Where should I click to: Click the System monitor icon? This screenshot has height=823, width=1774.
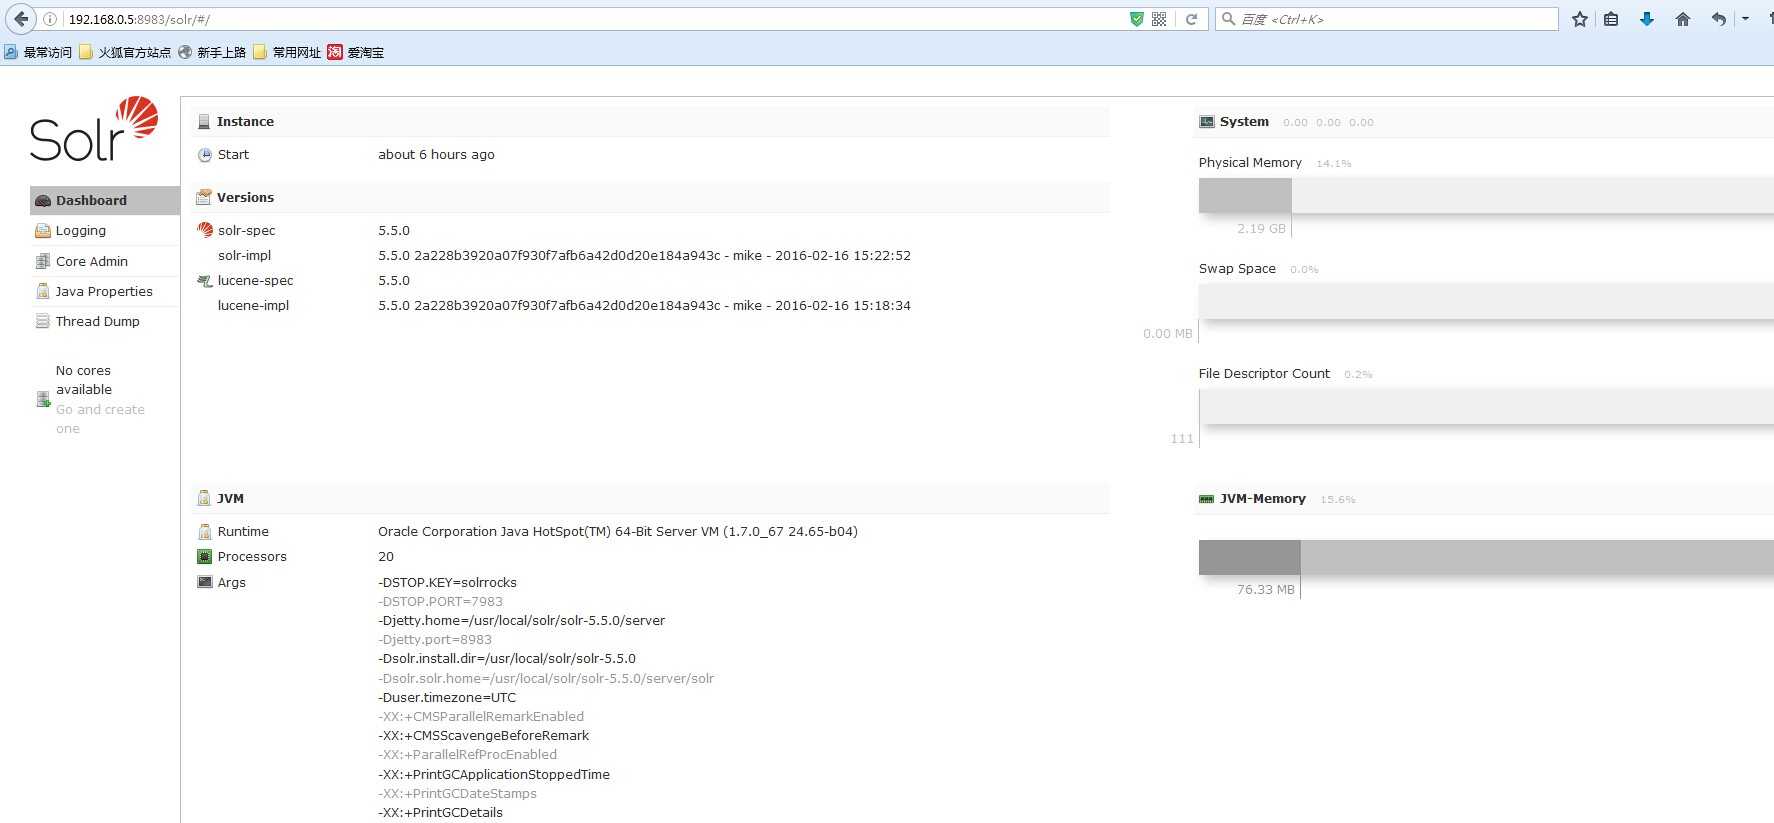(x=1207, y=122)
